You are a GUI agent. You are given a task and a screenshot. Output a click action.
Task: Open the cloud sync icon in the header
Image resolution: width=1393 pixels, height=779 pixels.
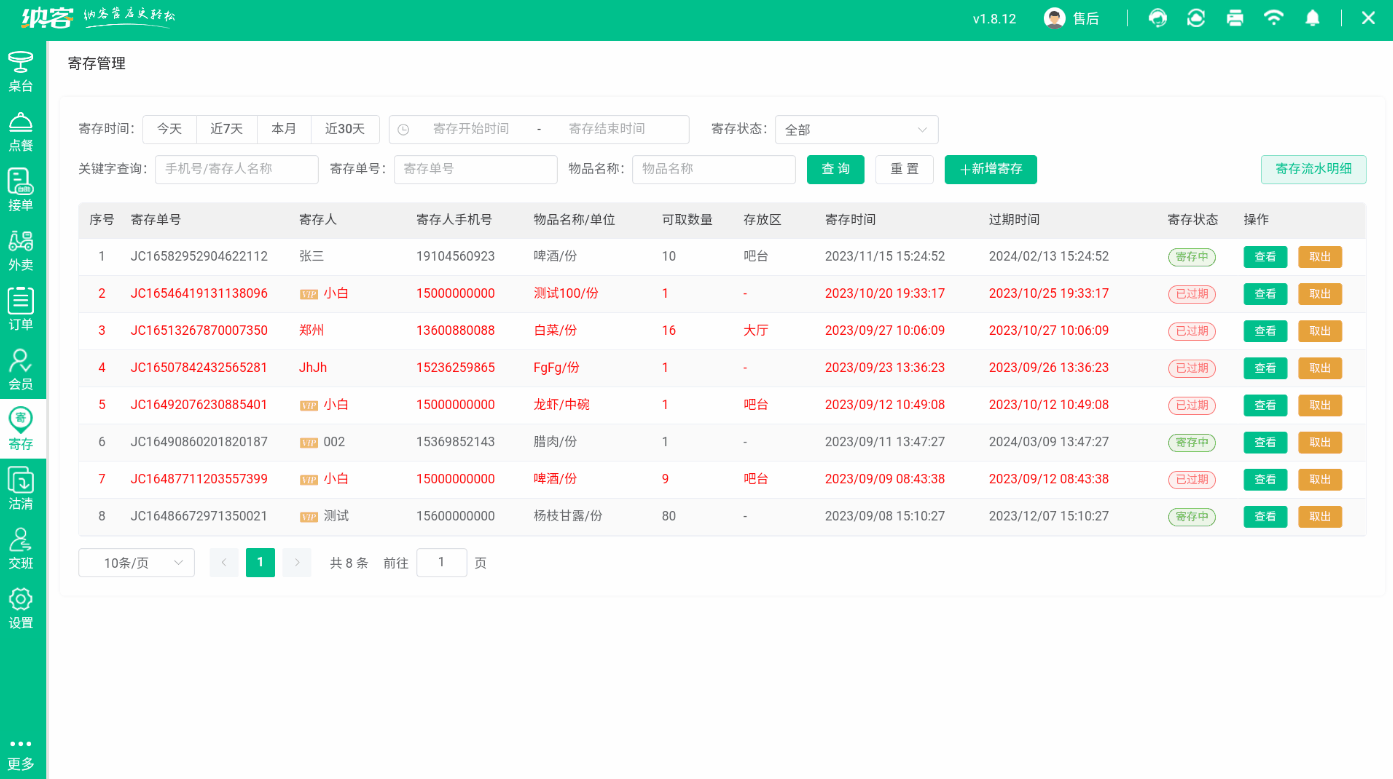pyautogui.click(x=1196, y=18)
